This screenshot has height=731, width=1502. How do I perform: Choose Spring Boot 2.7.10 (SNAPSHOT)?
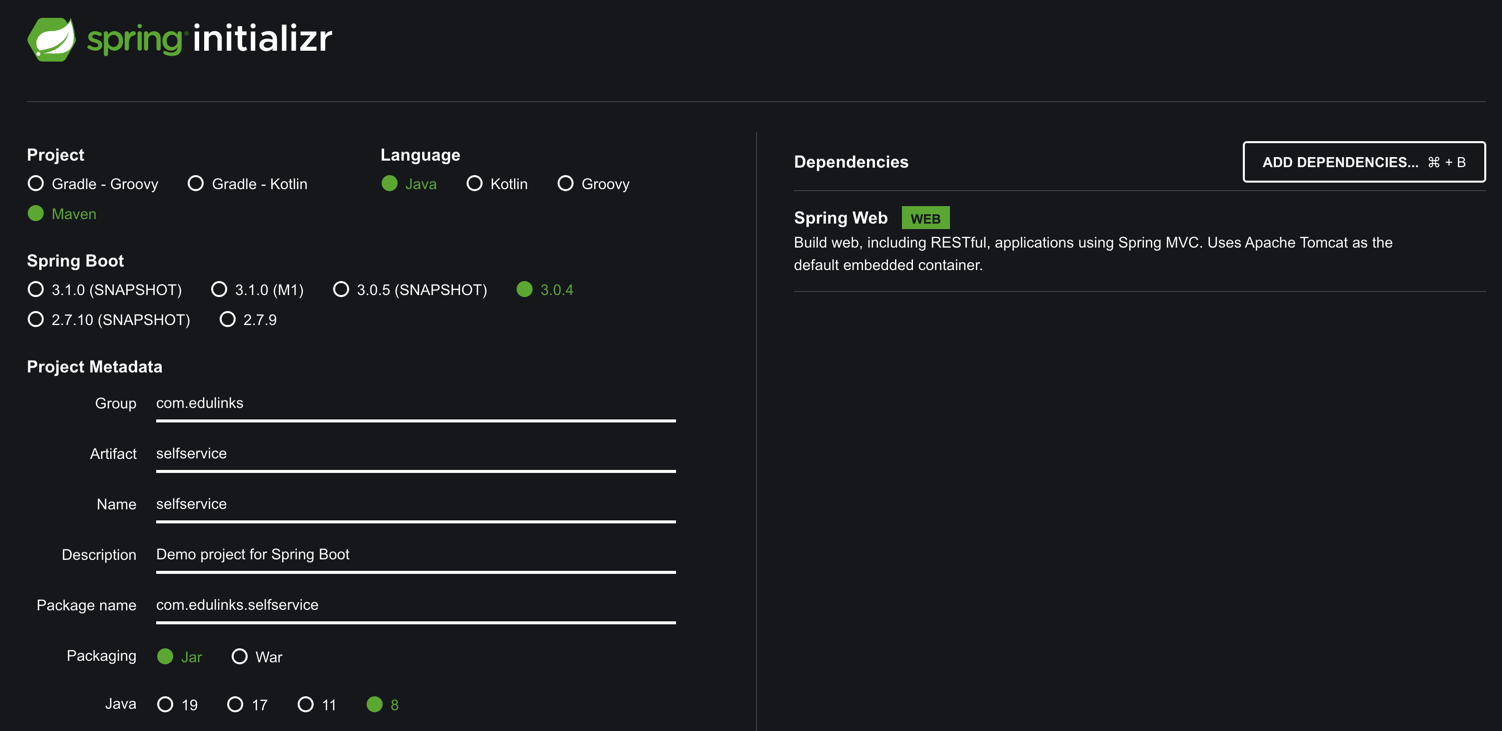109,320
